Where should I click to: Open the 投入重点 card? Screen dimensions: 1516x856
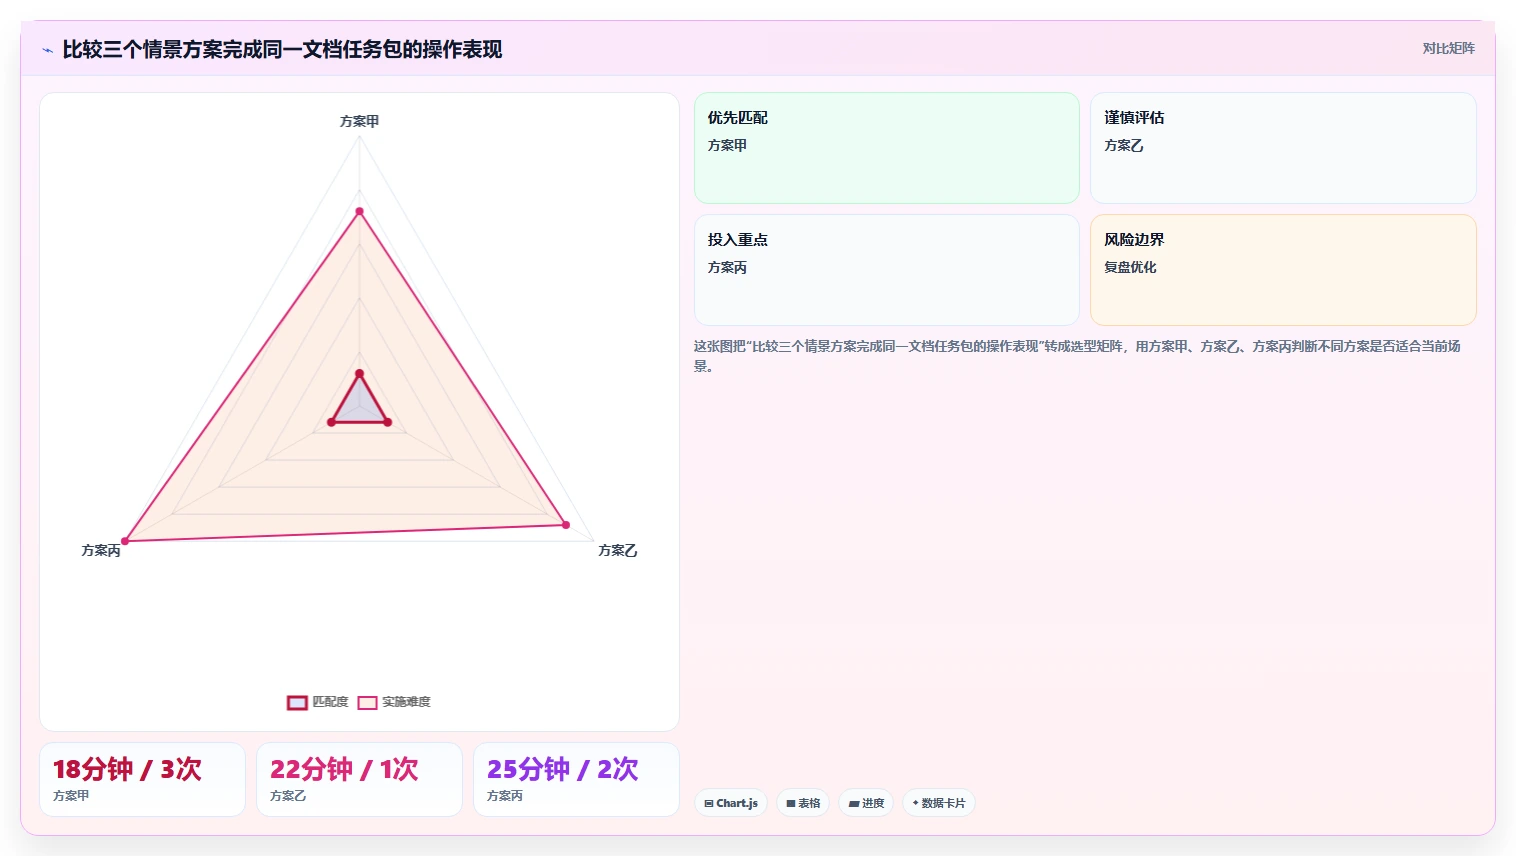pyautogui.click(x=887, y=270)
